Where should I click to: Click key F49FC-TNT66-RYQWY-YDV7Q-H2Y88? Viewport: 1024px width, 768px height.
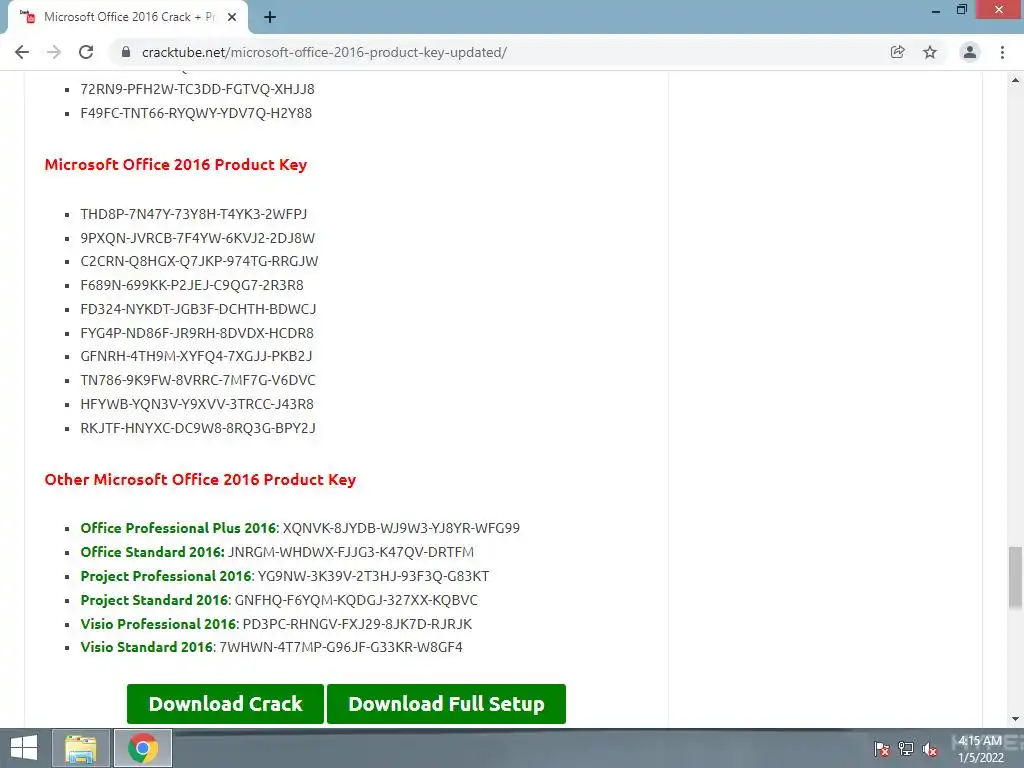[x=196, y=113]
